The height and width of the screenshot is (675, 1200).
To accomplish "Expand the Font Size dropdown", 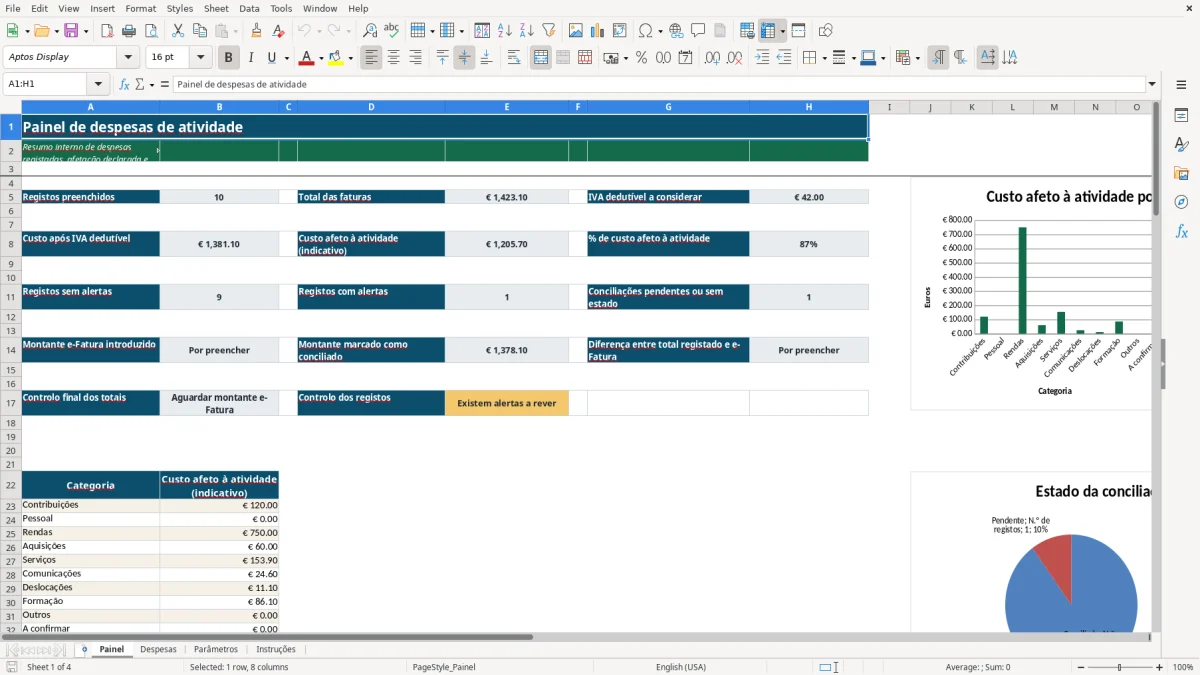I will (x=201, y=57).
